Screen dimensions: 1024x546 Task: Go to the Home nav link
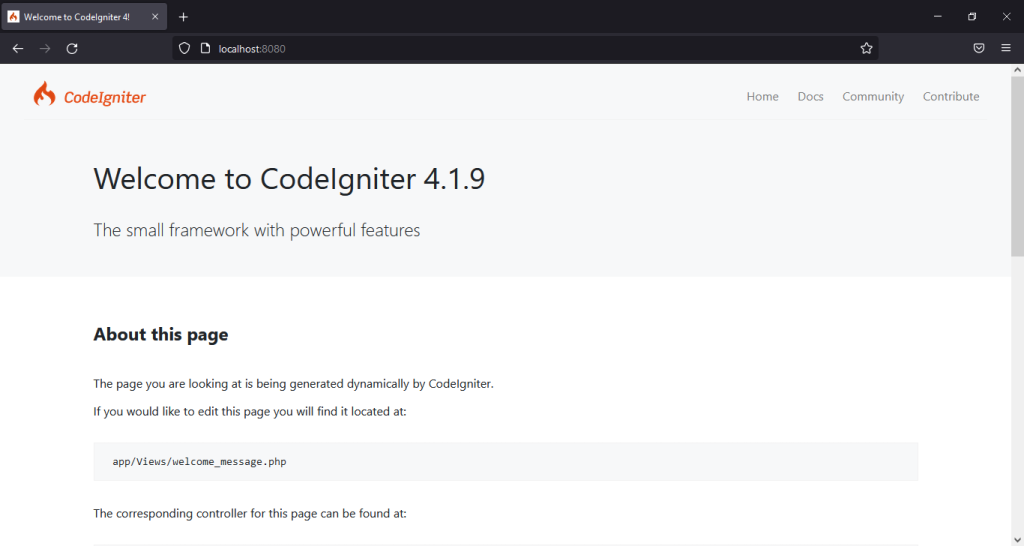pos(762,97)
